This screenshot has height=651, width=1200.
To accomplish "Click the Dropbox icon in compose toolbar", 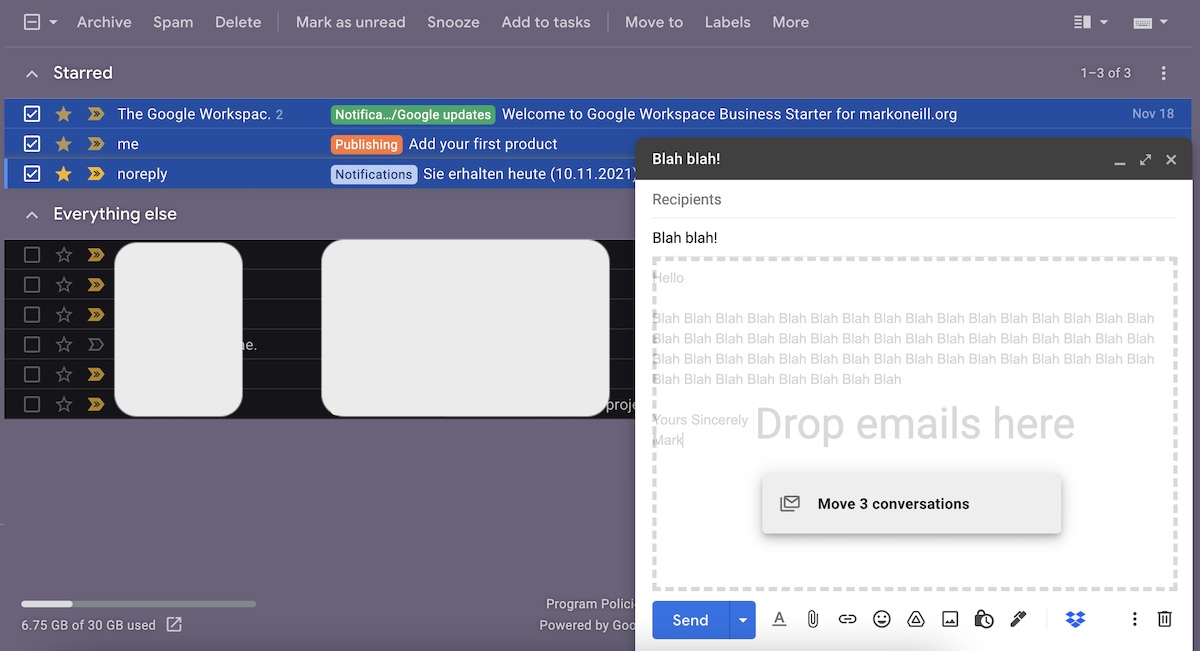I will pos(1075,620).
